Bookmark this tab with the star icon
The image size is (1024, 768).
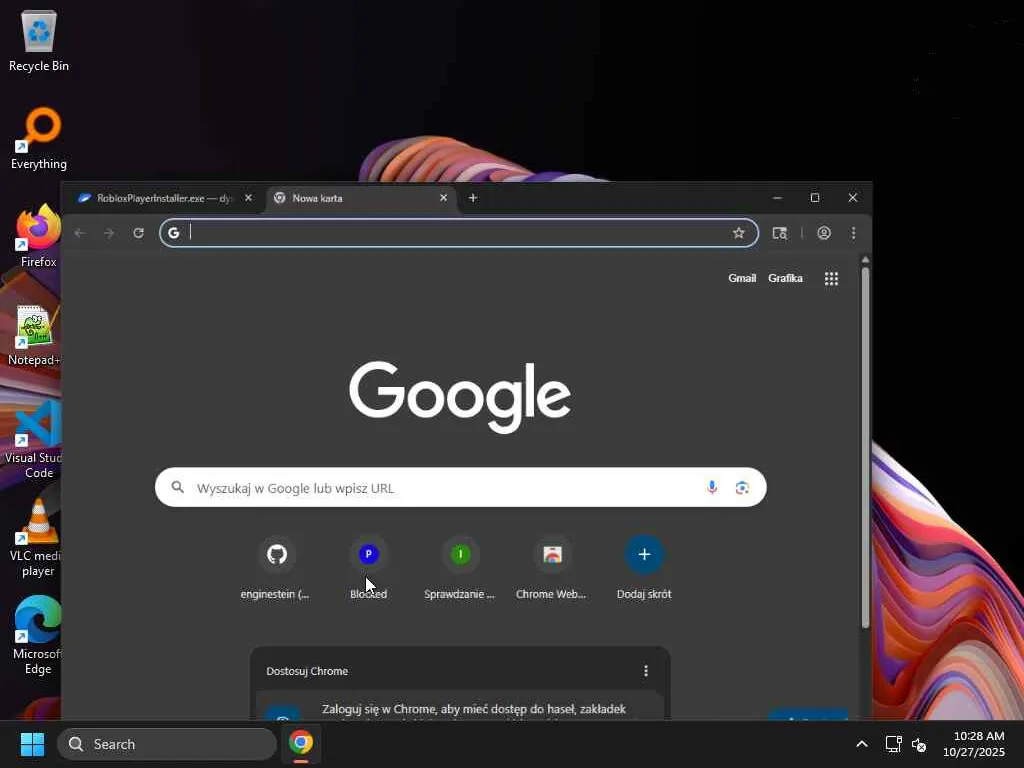click(x=739, y=233)
